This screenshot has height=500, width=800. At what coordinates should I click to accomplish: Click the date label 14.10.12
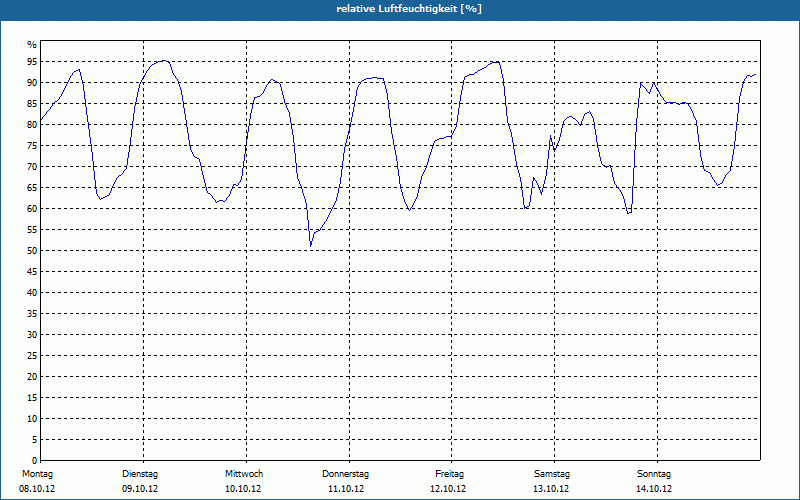tap(654, 489)
